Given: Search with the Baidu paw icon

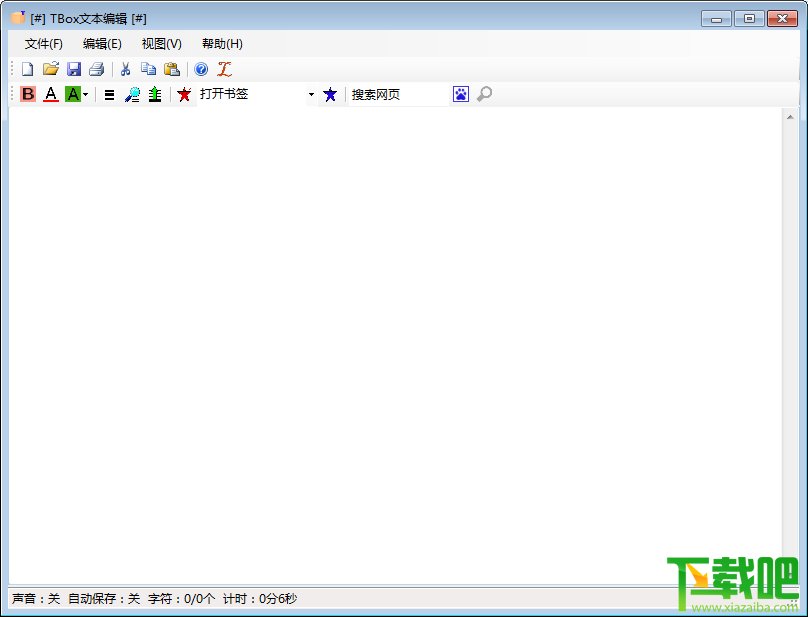Looking at the screenshot, I should click(461, 94).
